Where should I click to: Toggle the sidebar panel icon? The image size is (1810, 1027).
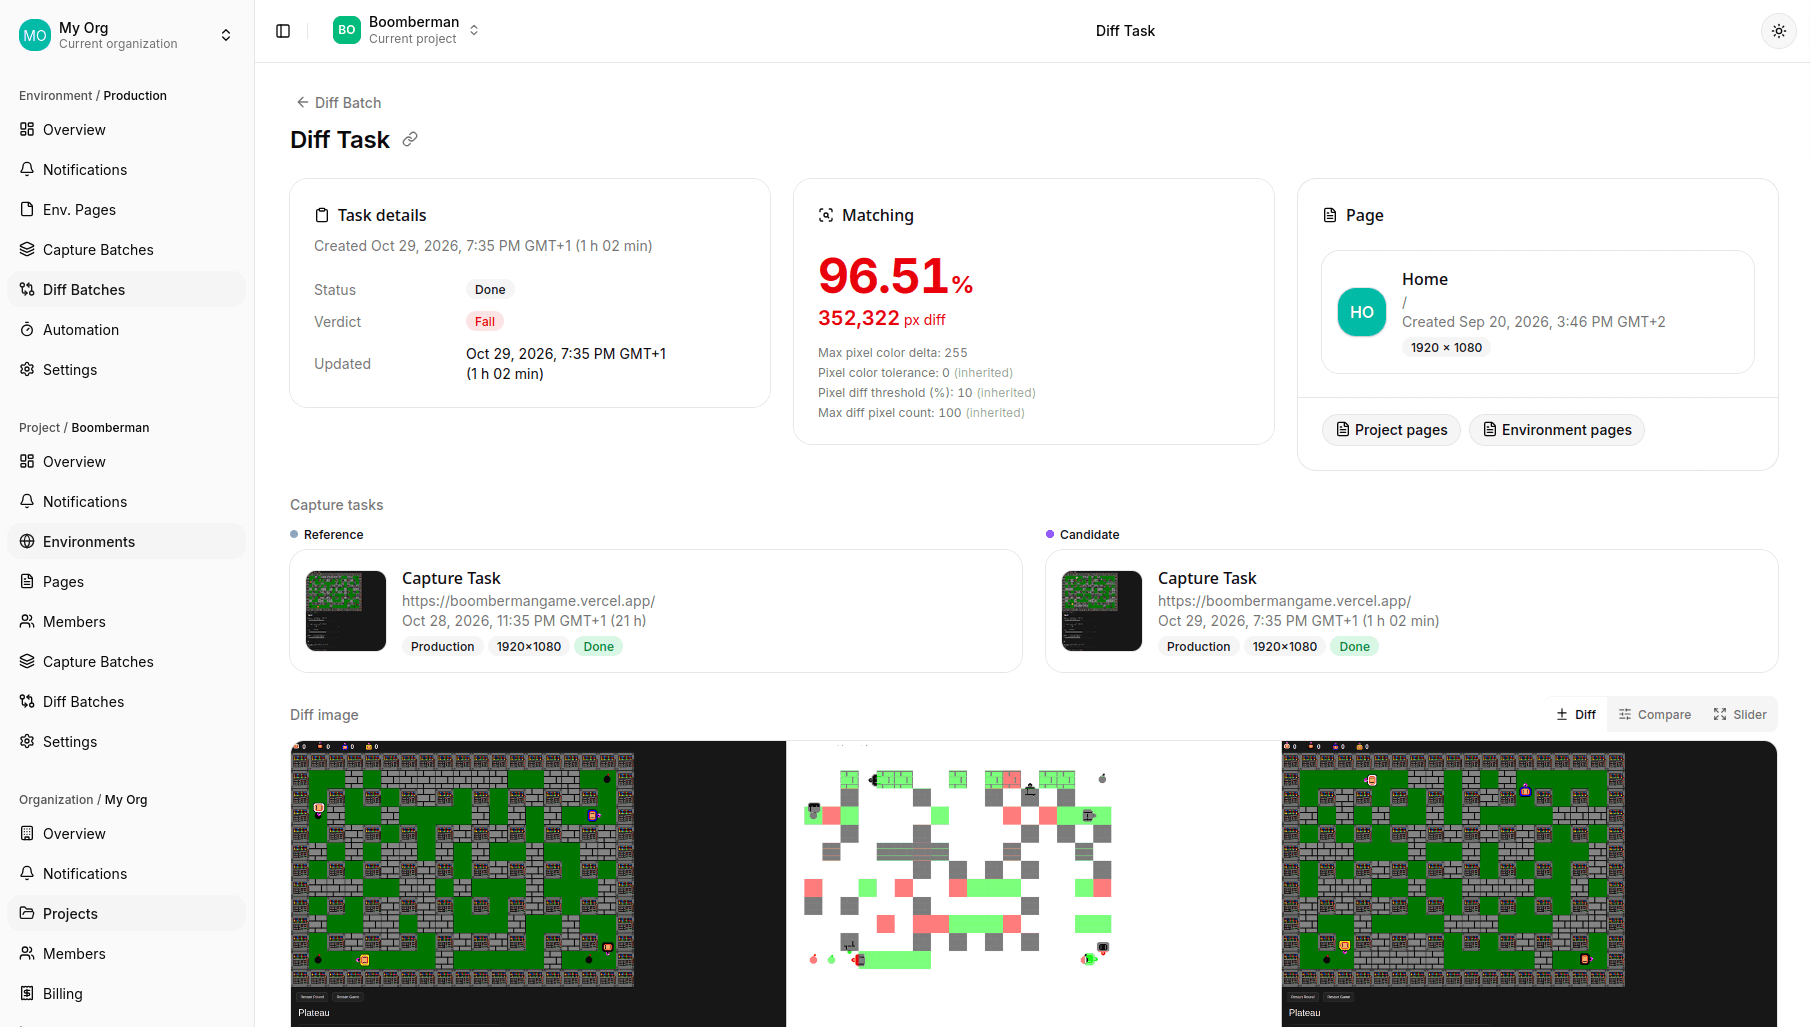pos(283,31)
